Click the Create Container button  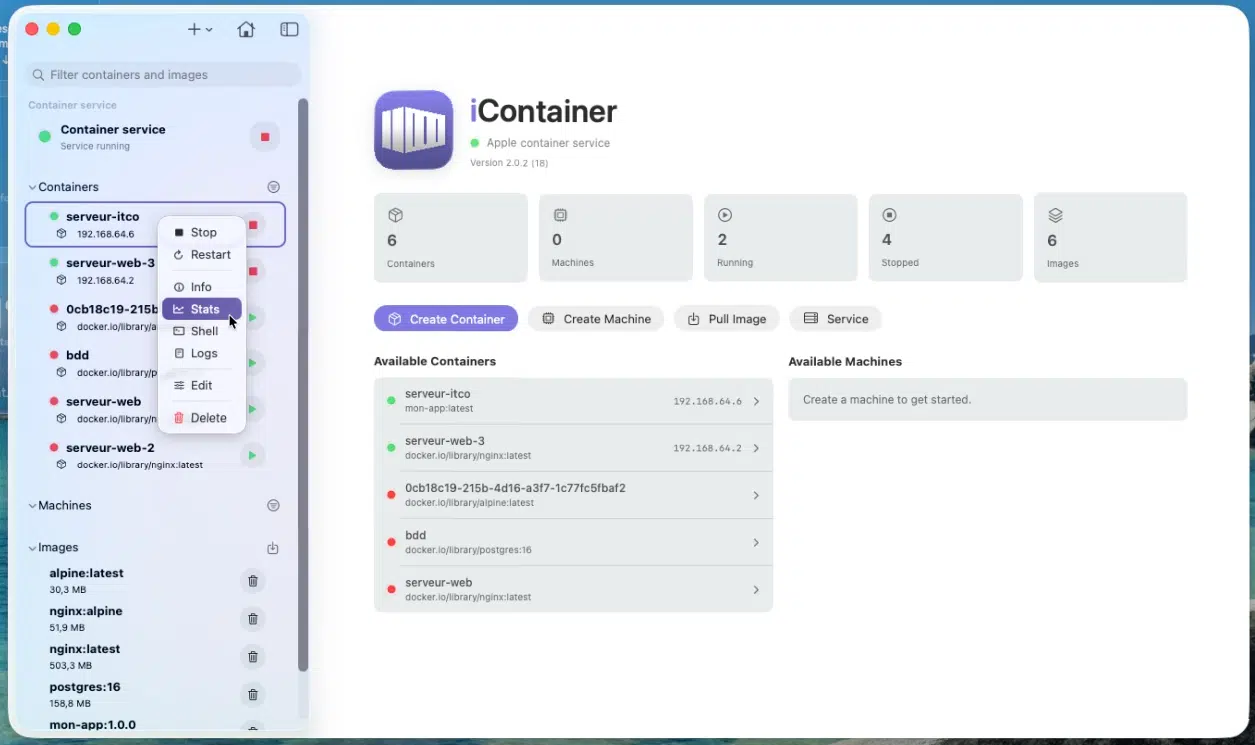coord(446,319)
